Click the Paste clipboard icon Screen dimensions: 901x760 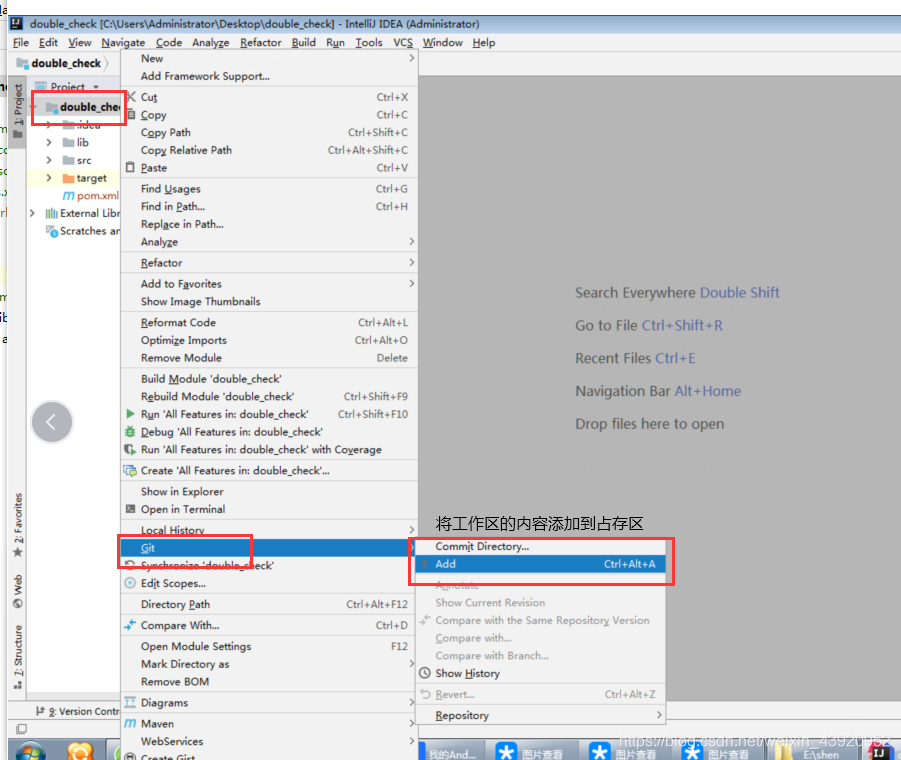point(130,167)
